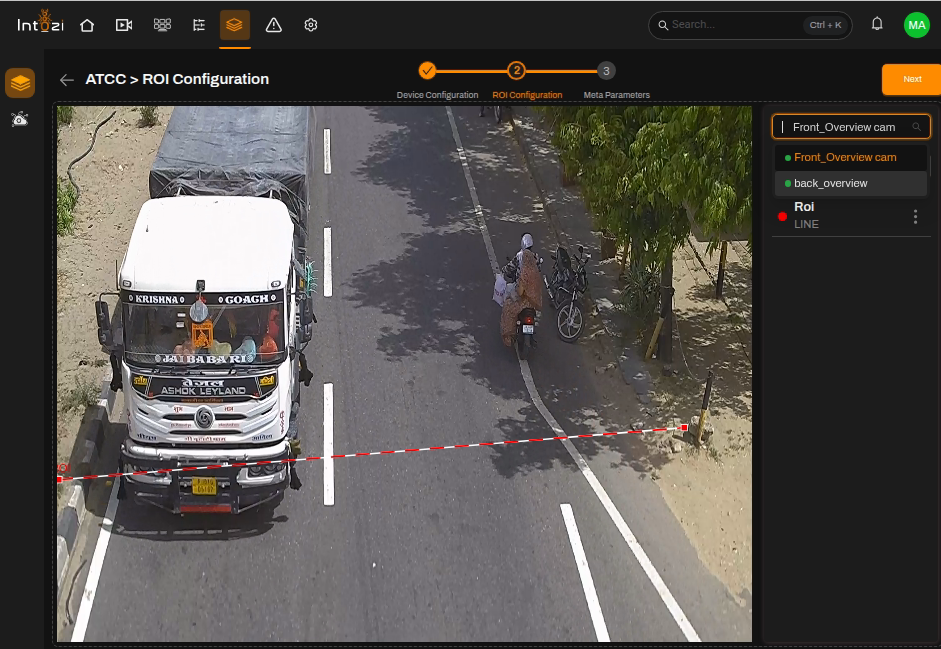
Task: Open the Front_Overview cam camera selector
Action: tap(851, 127)
